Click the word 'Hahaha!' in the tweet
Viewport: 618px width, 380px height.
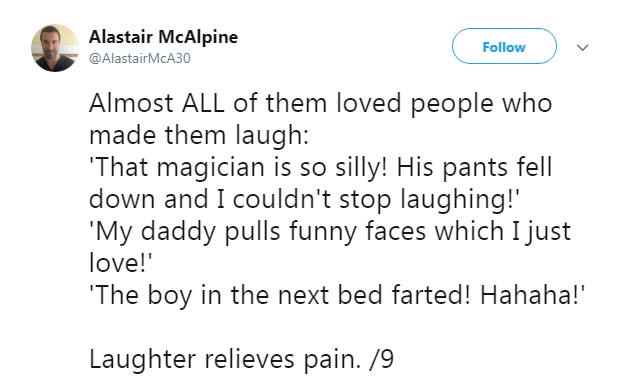(532, 295)
